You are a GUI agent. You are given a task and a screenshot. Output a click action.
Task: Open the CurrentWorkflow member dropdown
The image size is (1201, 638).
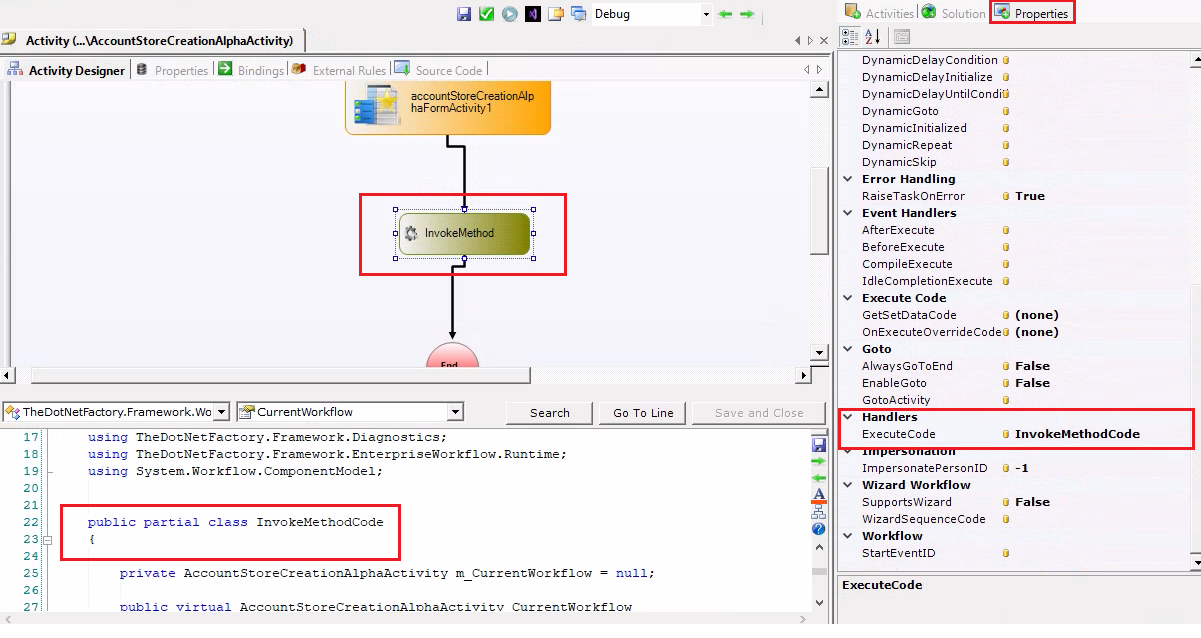click(455, 412)
